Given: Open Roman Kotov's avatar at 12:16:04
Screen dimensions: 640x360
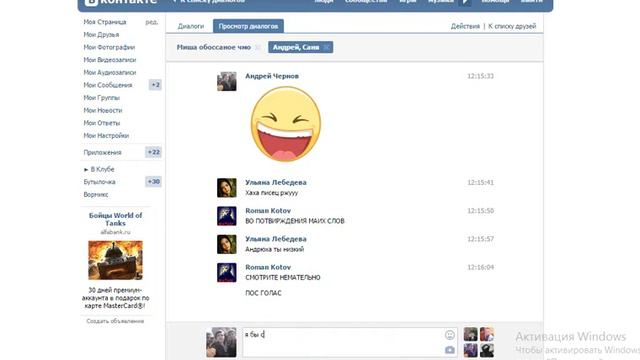Looking at the screenshot, I should click(x=227, y=272).
